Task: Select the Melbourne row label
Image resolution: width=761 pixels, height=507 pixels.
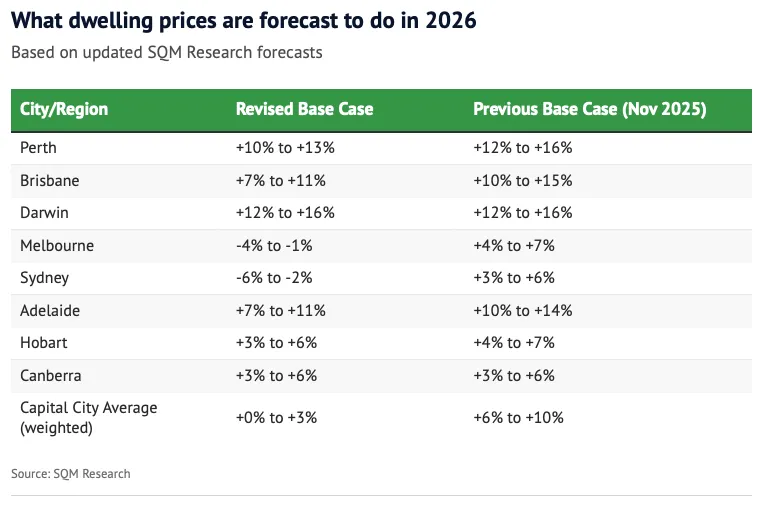Action: 56,245
